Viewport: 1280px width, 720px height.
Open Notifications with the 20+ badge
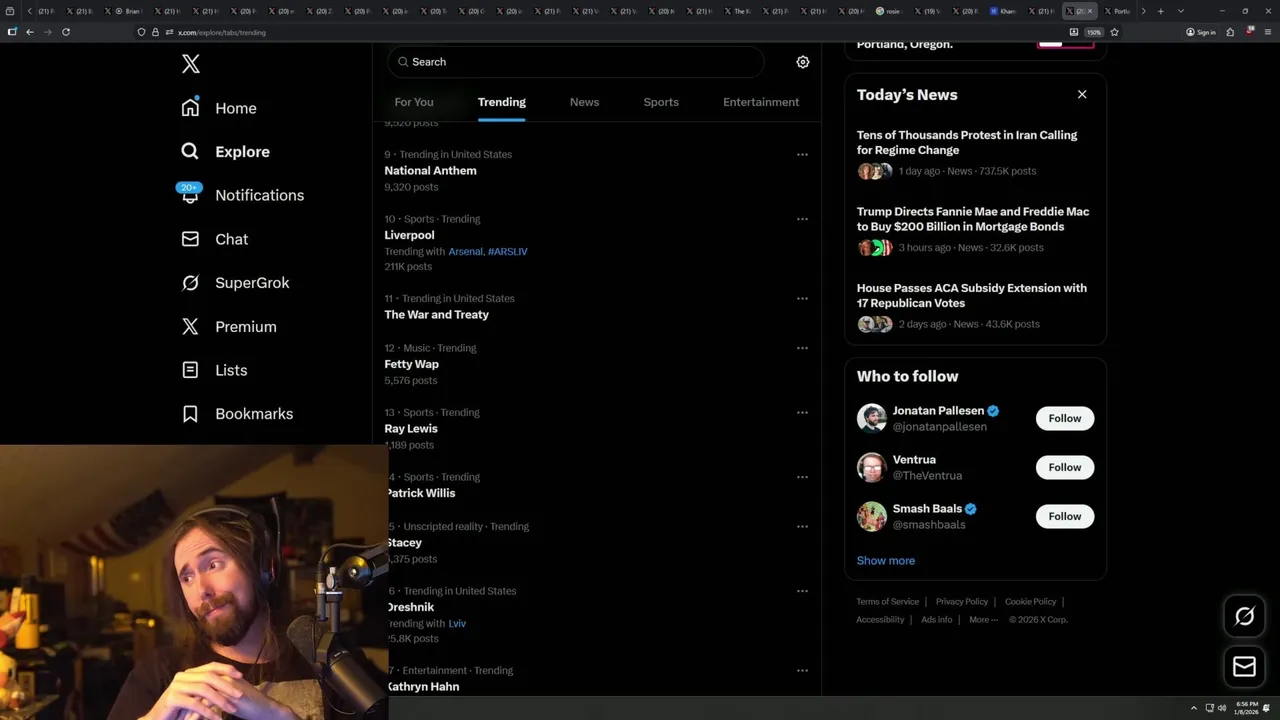[241, 195]
